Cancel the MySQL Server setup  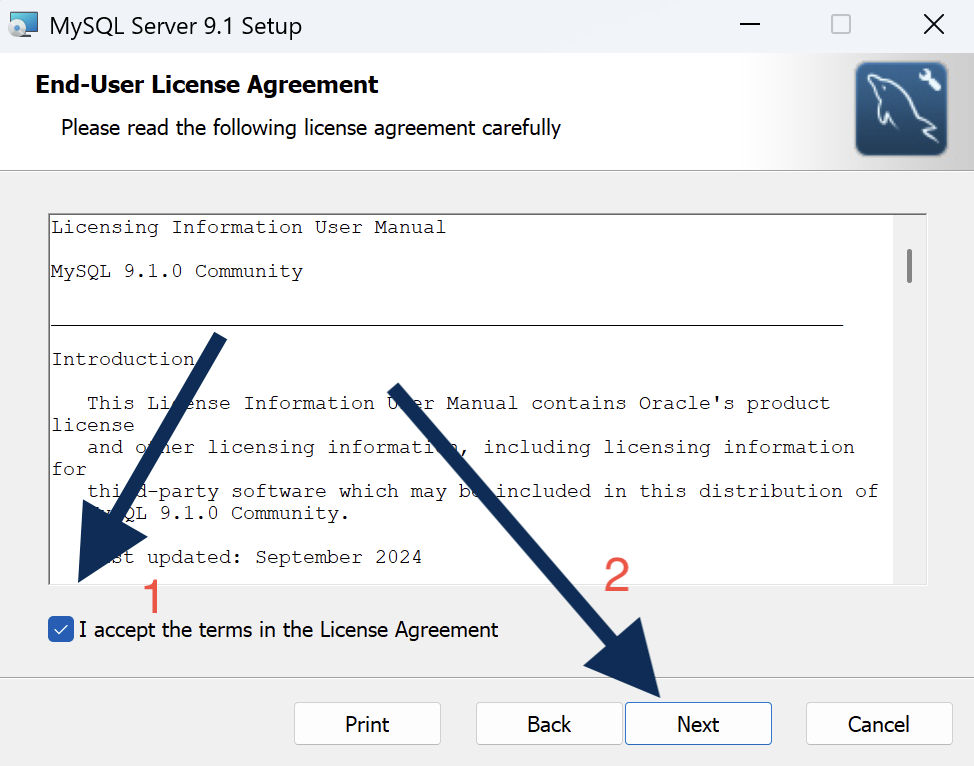pos(879,724)
